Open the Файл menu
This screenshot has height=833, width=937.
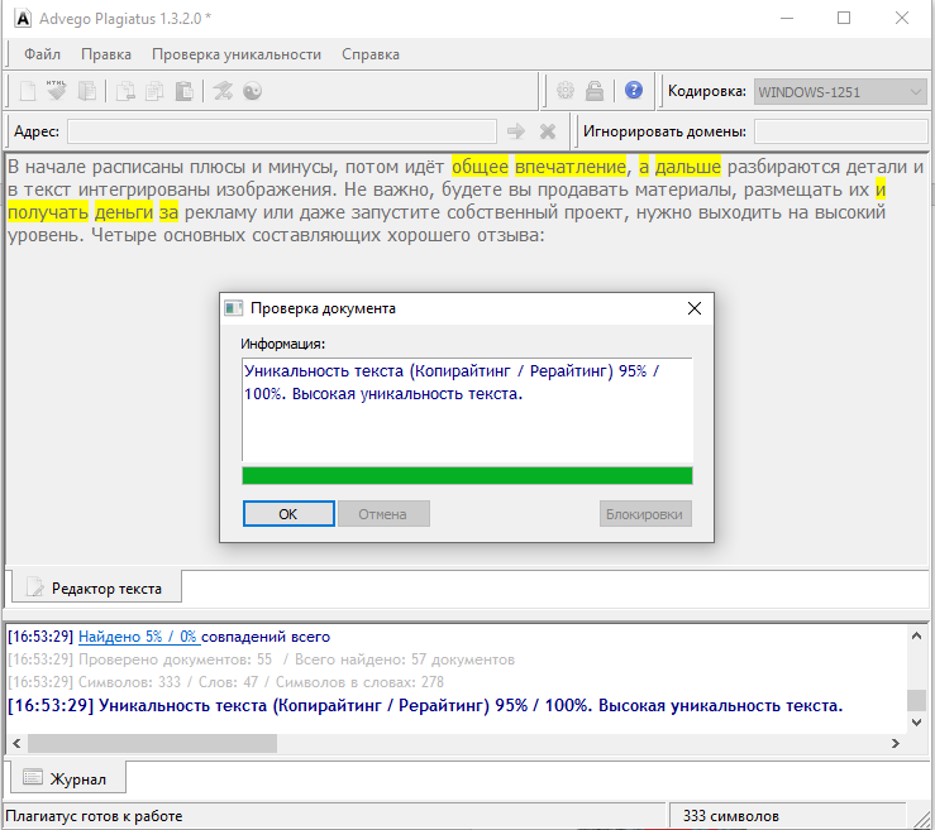click(x=42, y=54)
